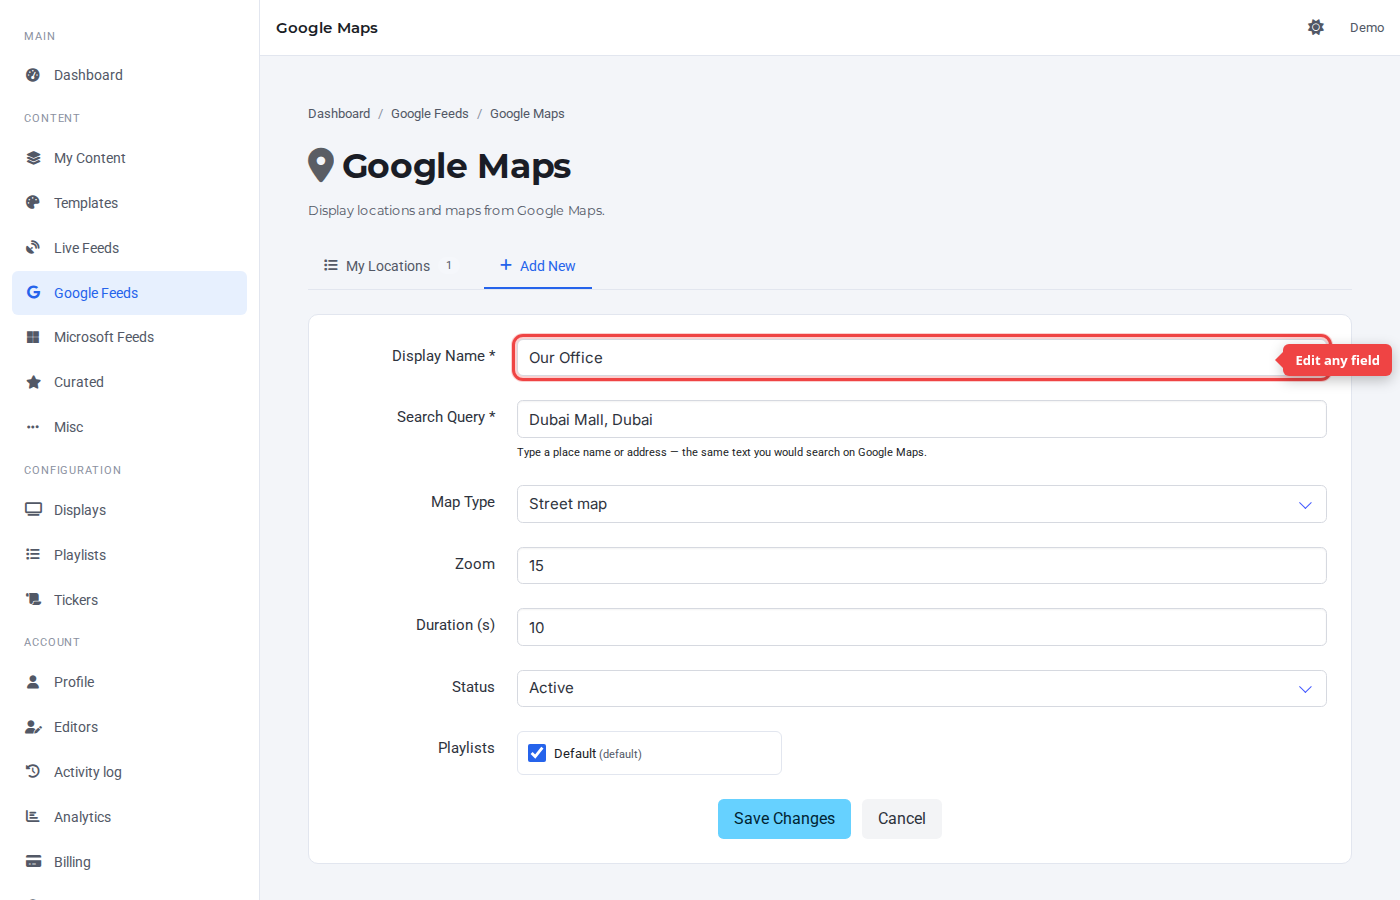Click the Google Feeds G icon
The image size is (1400, 900).
click(x=33, y=293)
